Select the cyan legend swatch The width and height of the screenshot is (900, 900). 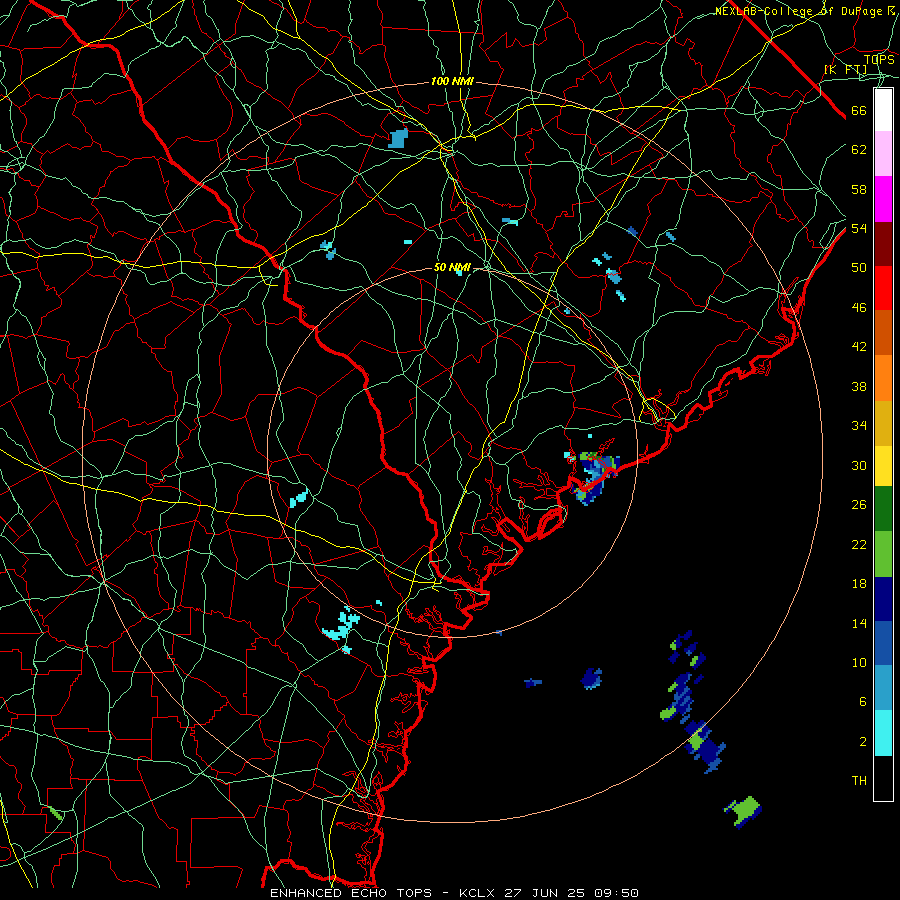point(883,733)
